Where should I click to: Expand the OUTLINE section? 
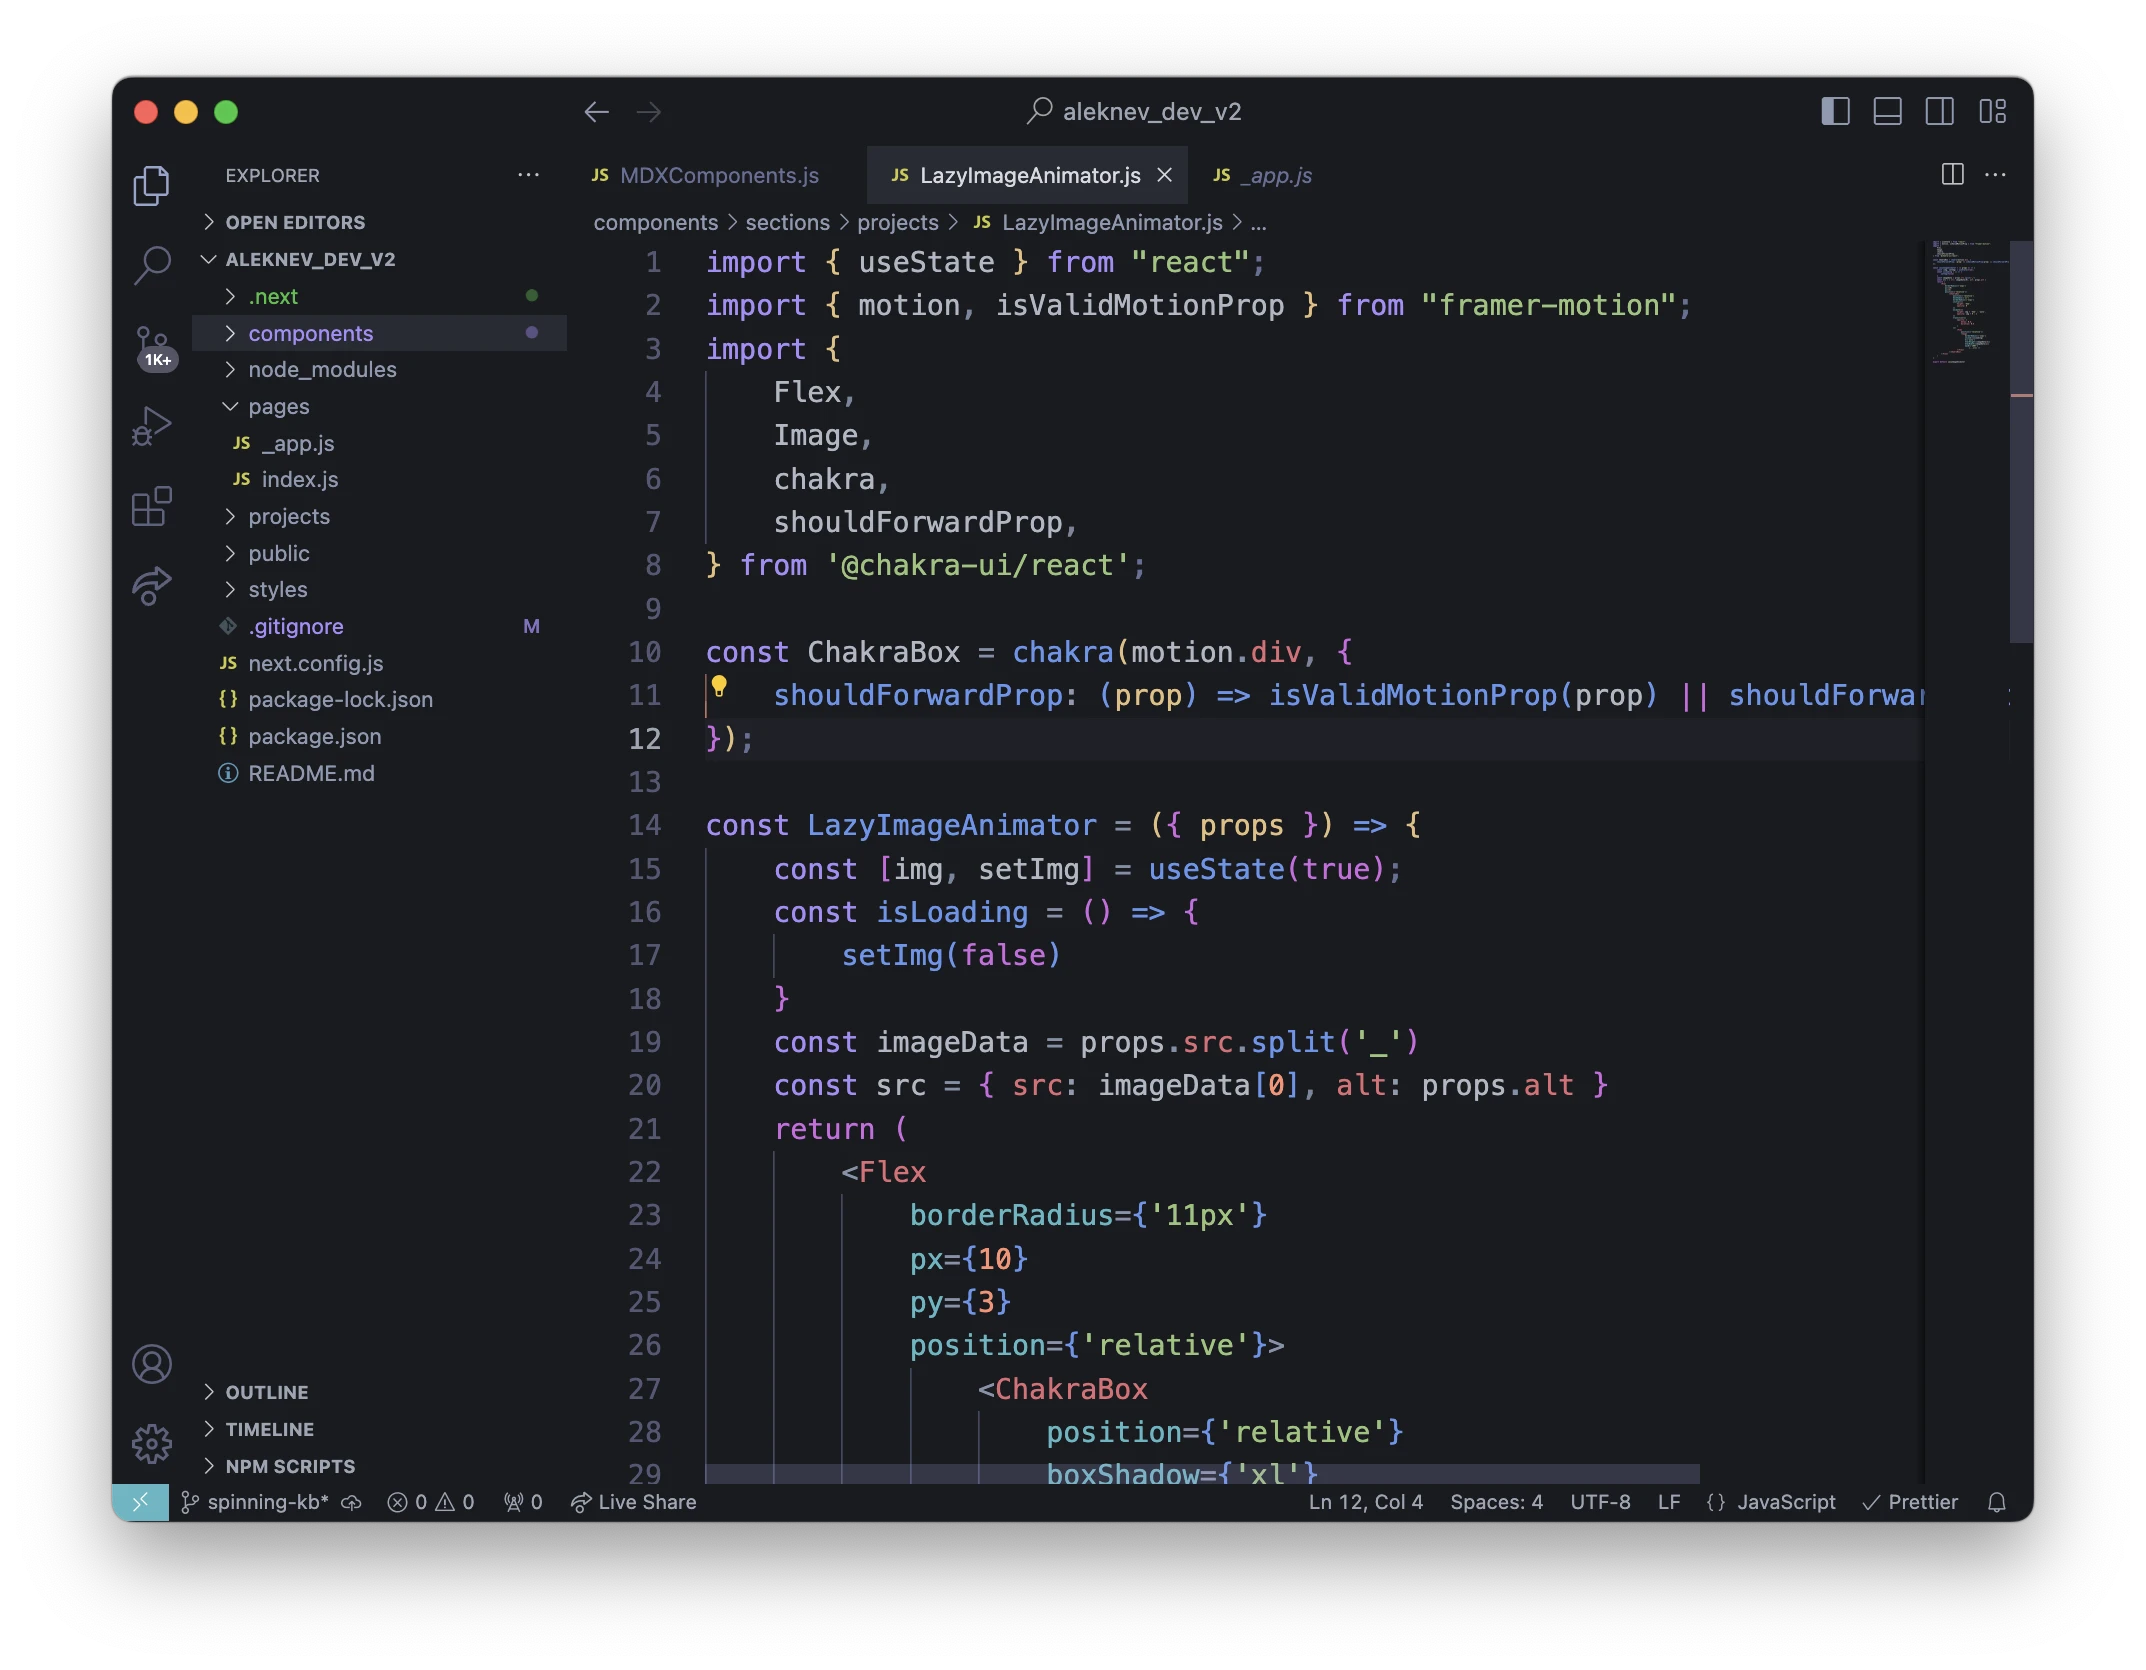266,1392
